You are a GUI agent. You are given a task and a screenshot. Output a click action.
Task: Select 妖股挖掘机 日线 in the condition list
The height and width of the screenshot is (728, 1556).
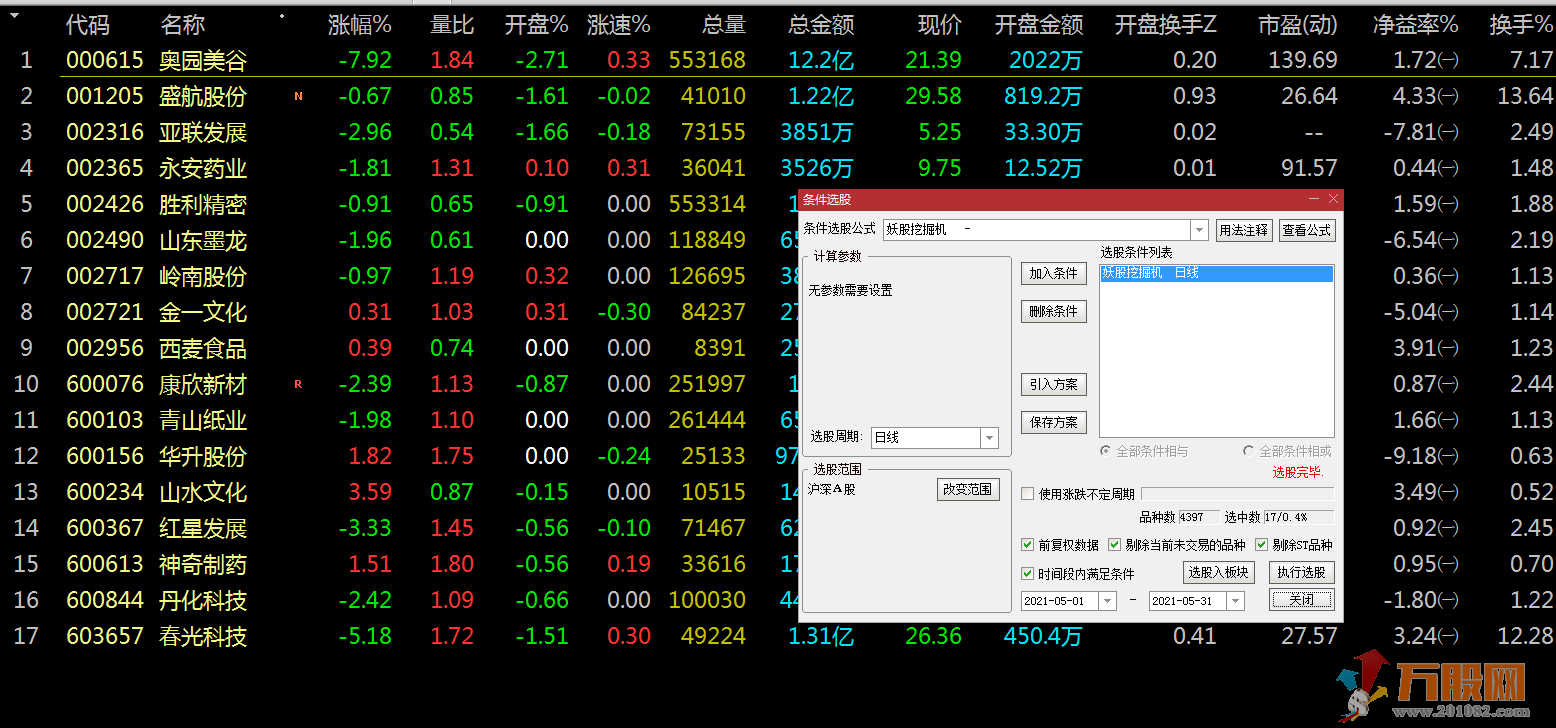pos(1216,273)
